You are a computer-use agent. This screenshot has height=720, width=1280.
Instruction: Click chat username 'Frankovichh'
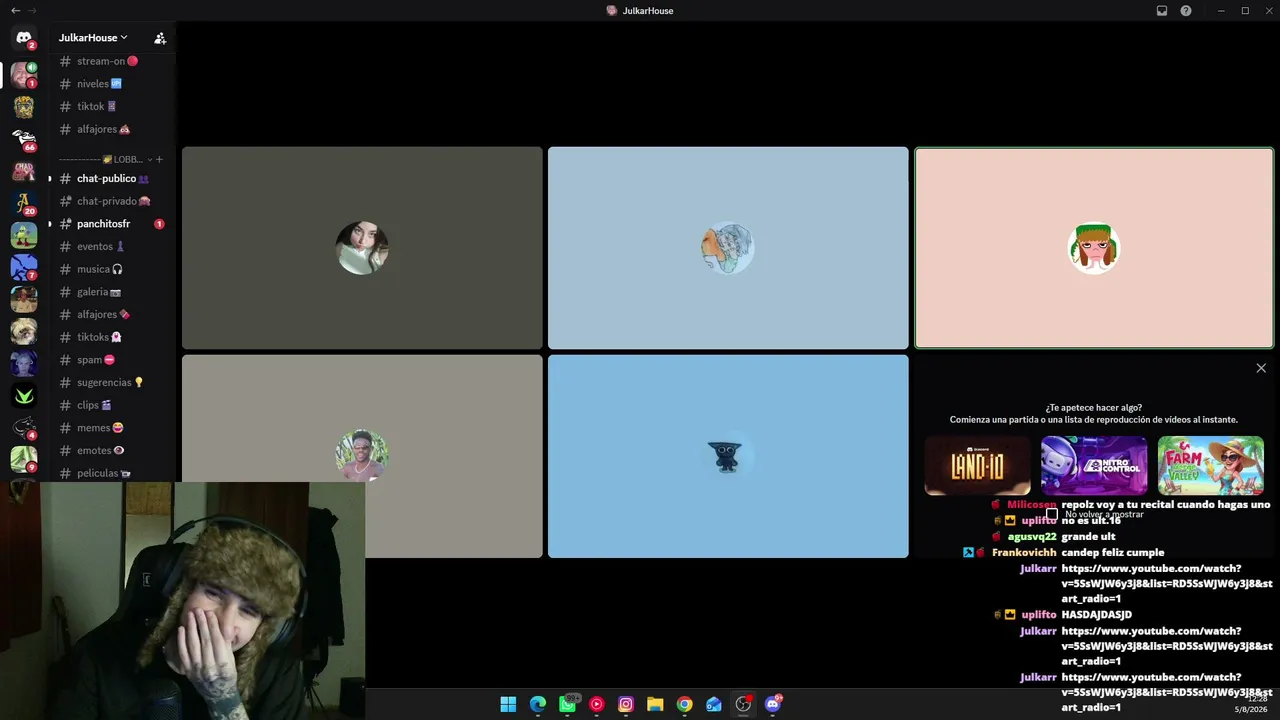point(1024,553)
